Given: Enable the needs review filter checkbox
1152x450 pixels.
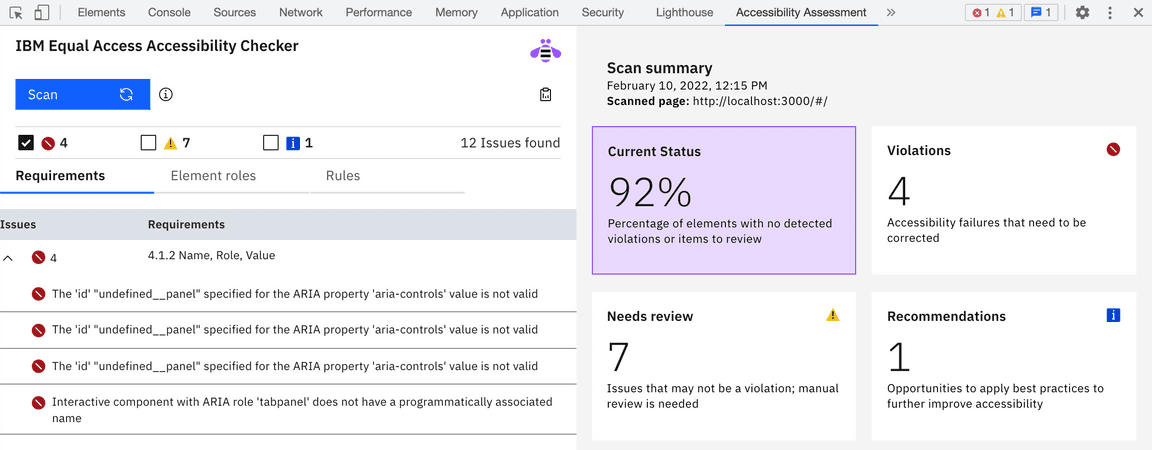Looking at the screenshot, I should click(148, 143).
